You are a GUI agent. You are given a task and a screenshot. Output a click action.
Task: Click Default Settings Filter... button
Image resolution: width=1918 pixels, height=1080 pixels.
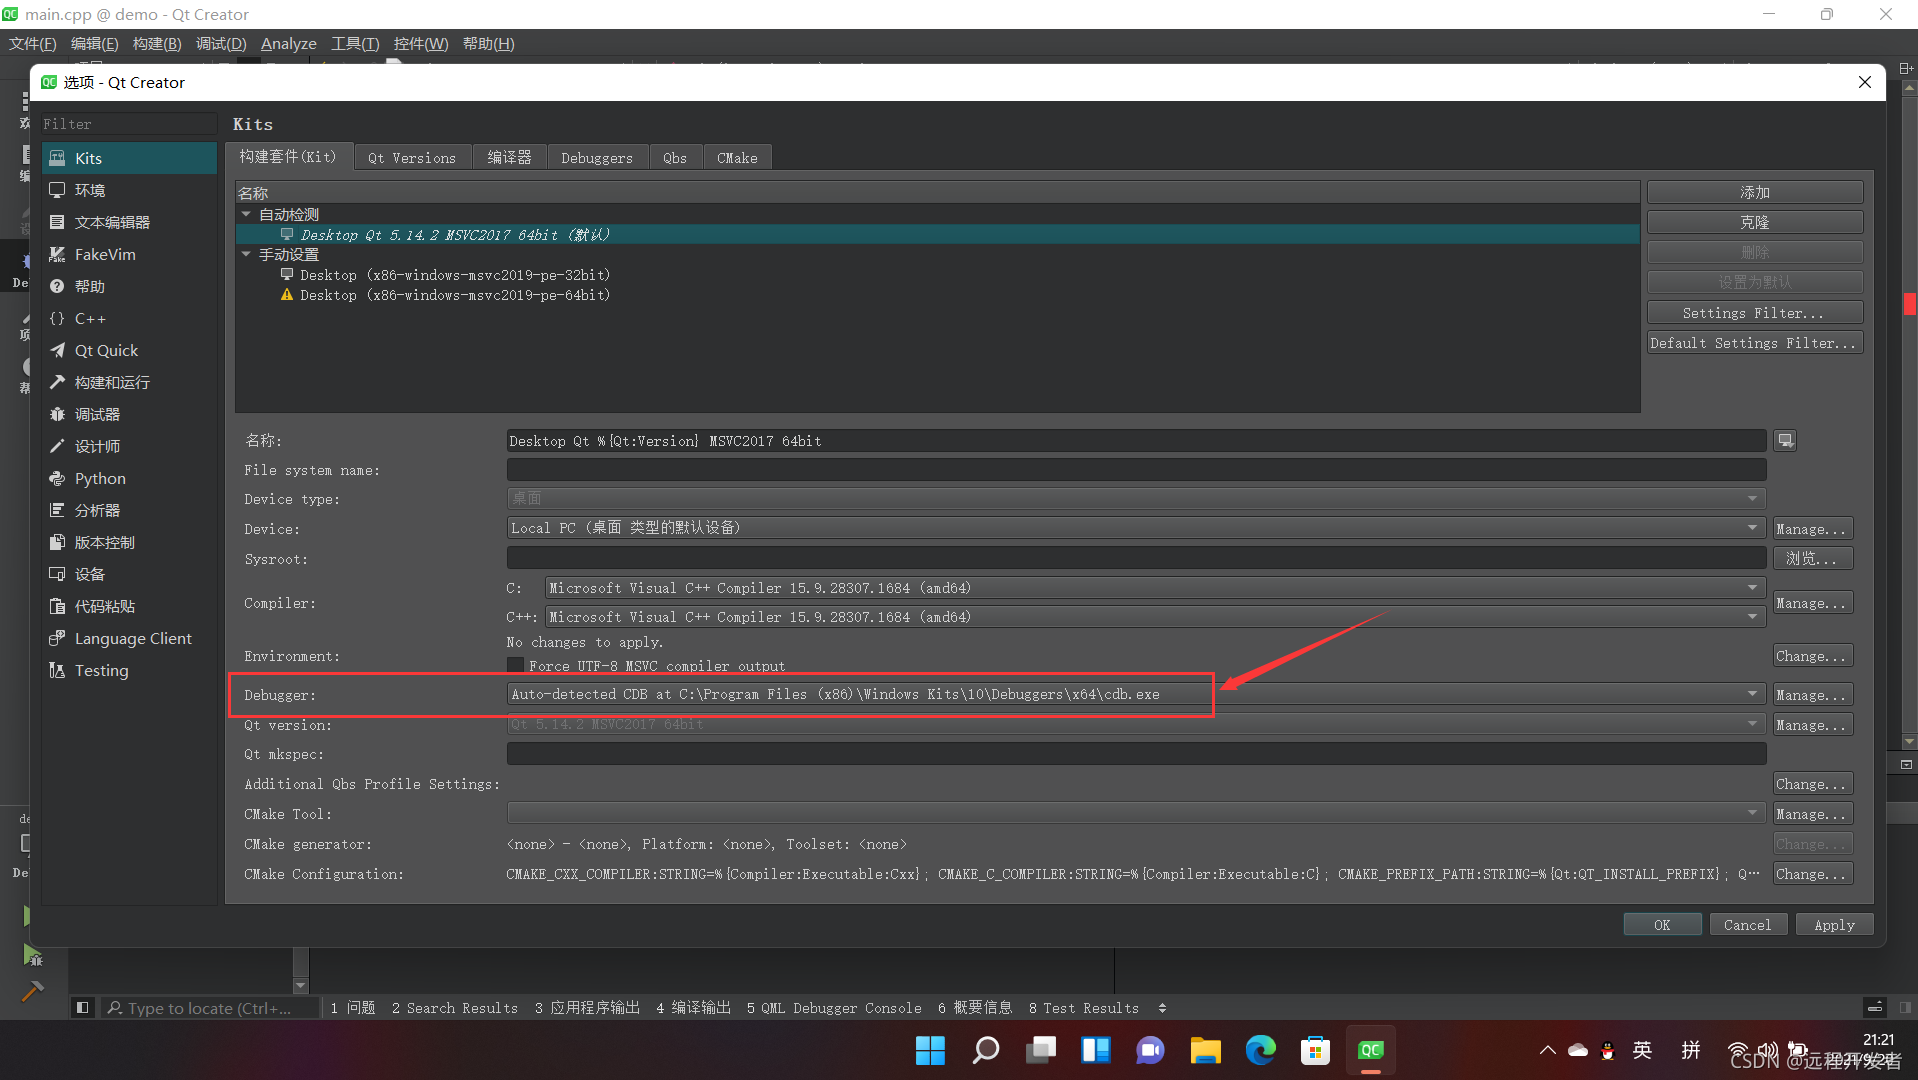click(x=1754, y=343)
